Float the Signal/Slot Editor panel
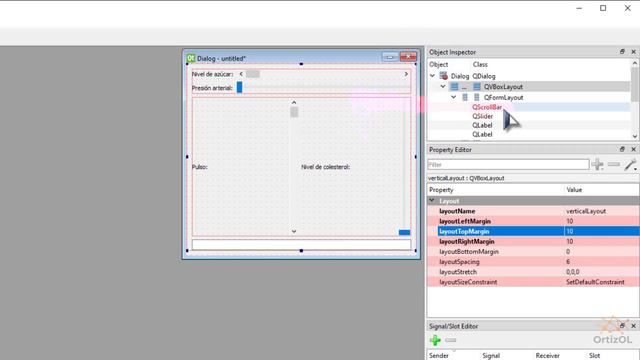This screenshot has height=360, width=640. [x=622, y=326]
